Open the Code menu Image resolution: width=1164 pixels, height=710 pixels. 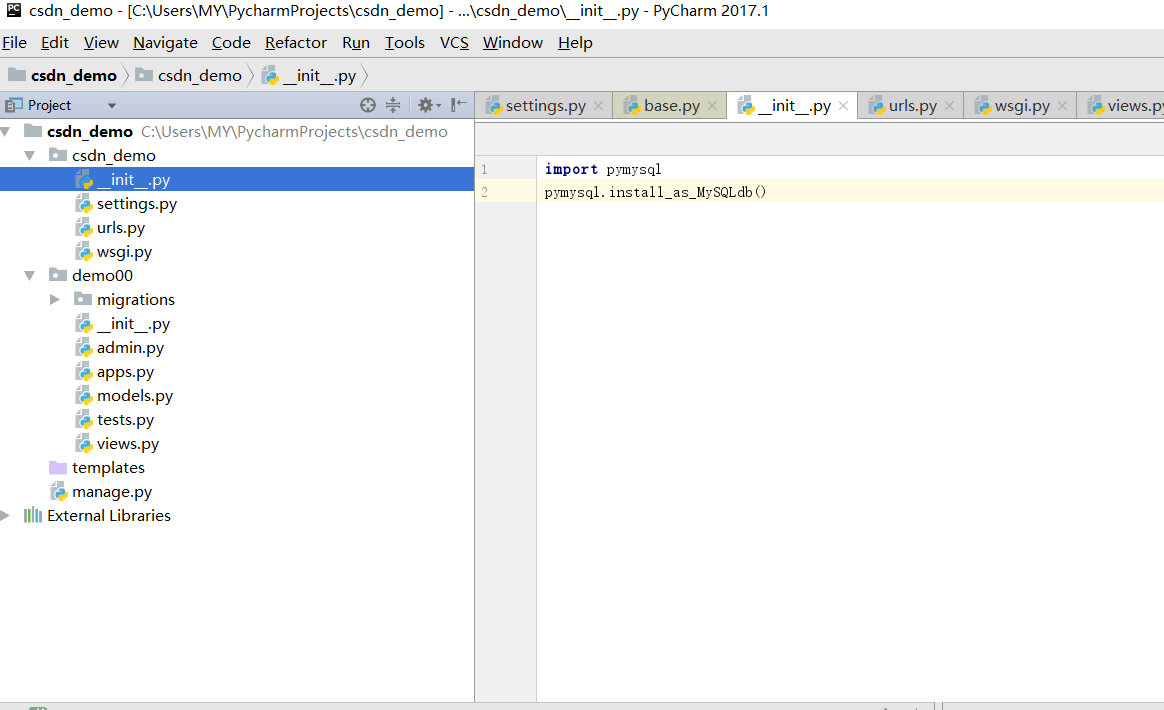tap(231, 43)
